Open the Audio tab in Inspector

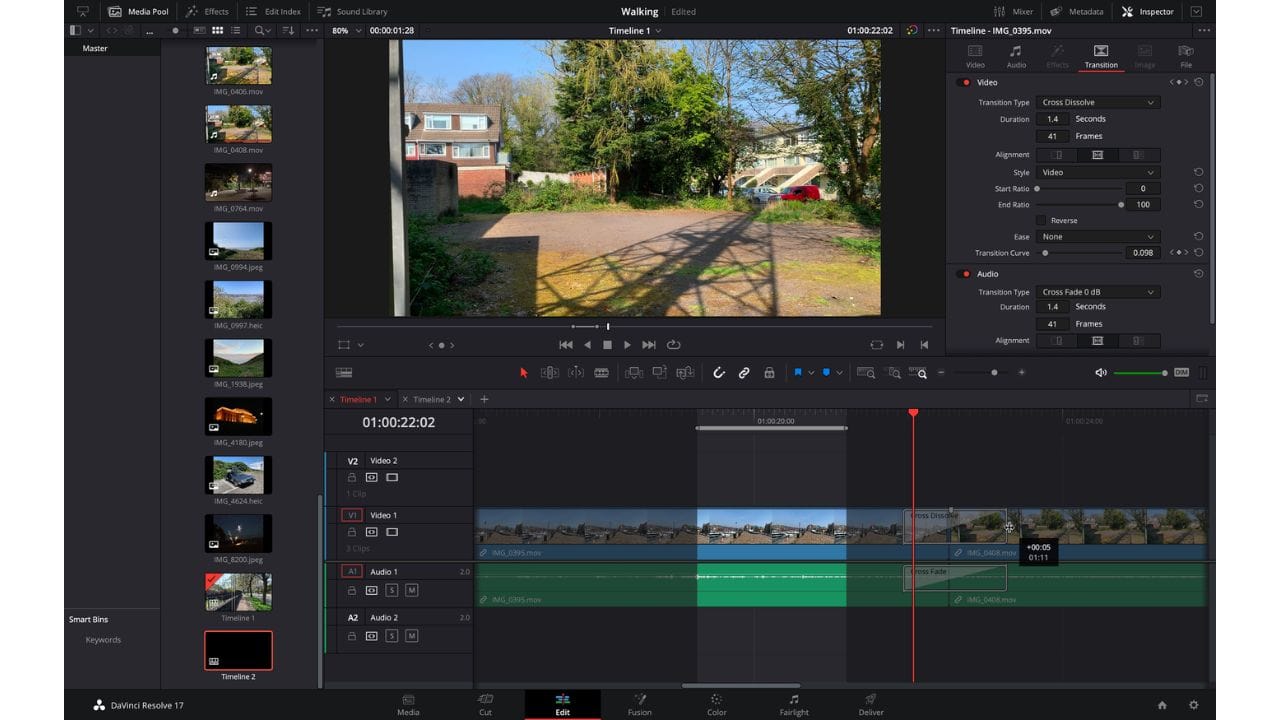point(1016,56)
